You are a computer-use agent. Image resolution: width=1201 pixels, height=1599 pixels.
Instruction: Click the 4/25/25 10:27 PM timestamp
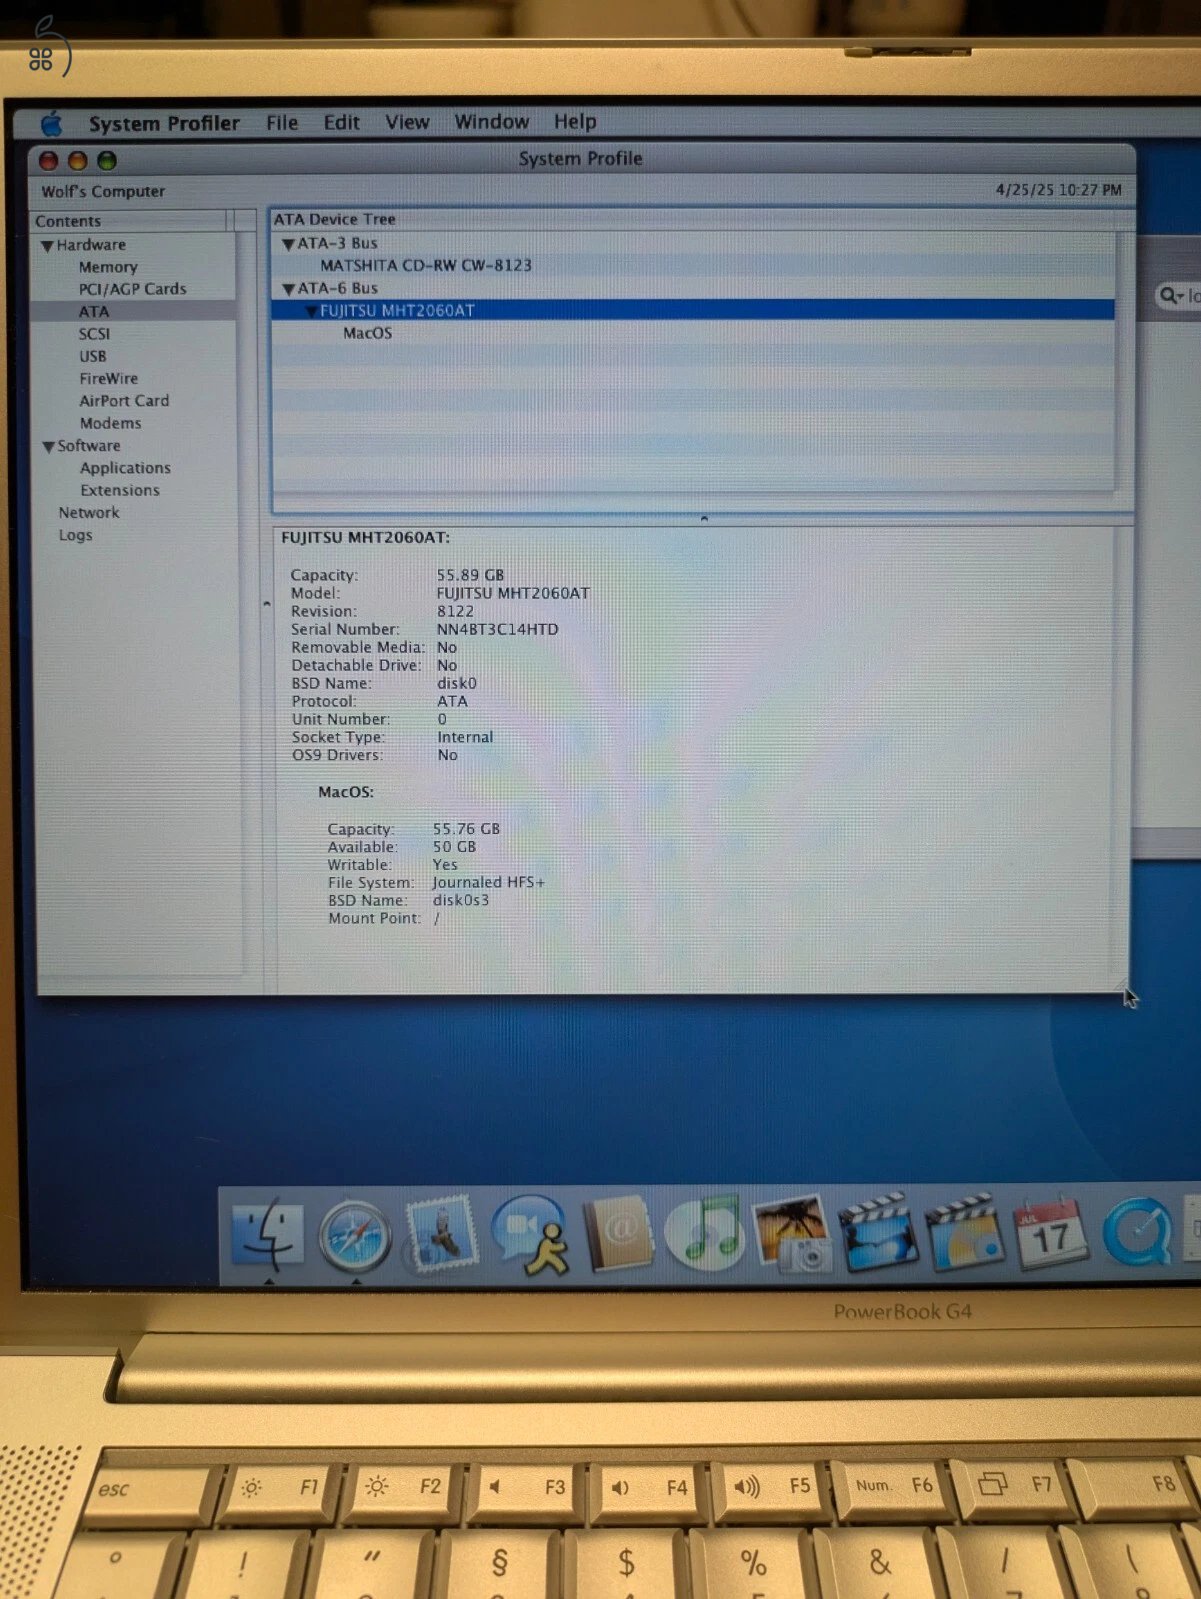(1058, 190)
